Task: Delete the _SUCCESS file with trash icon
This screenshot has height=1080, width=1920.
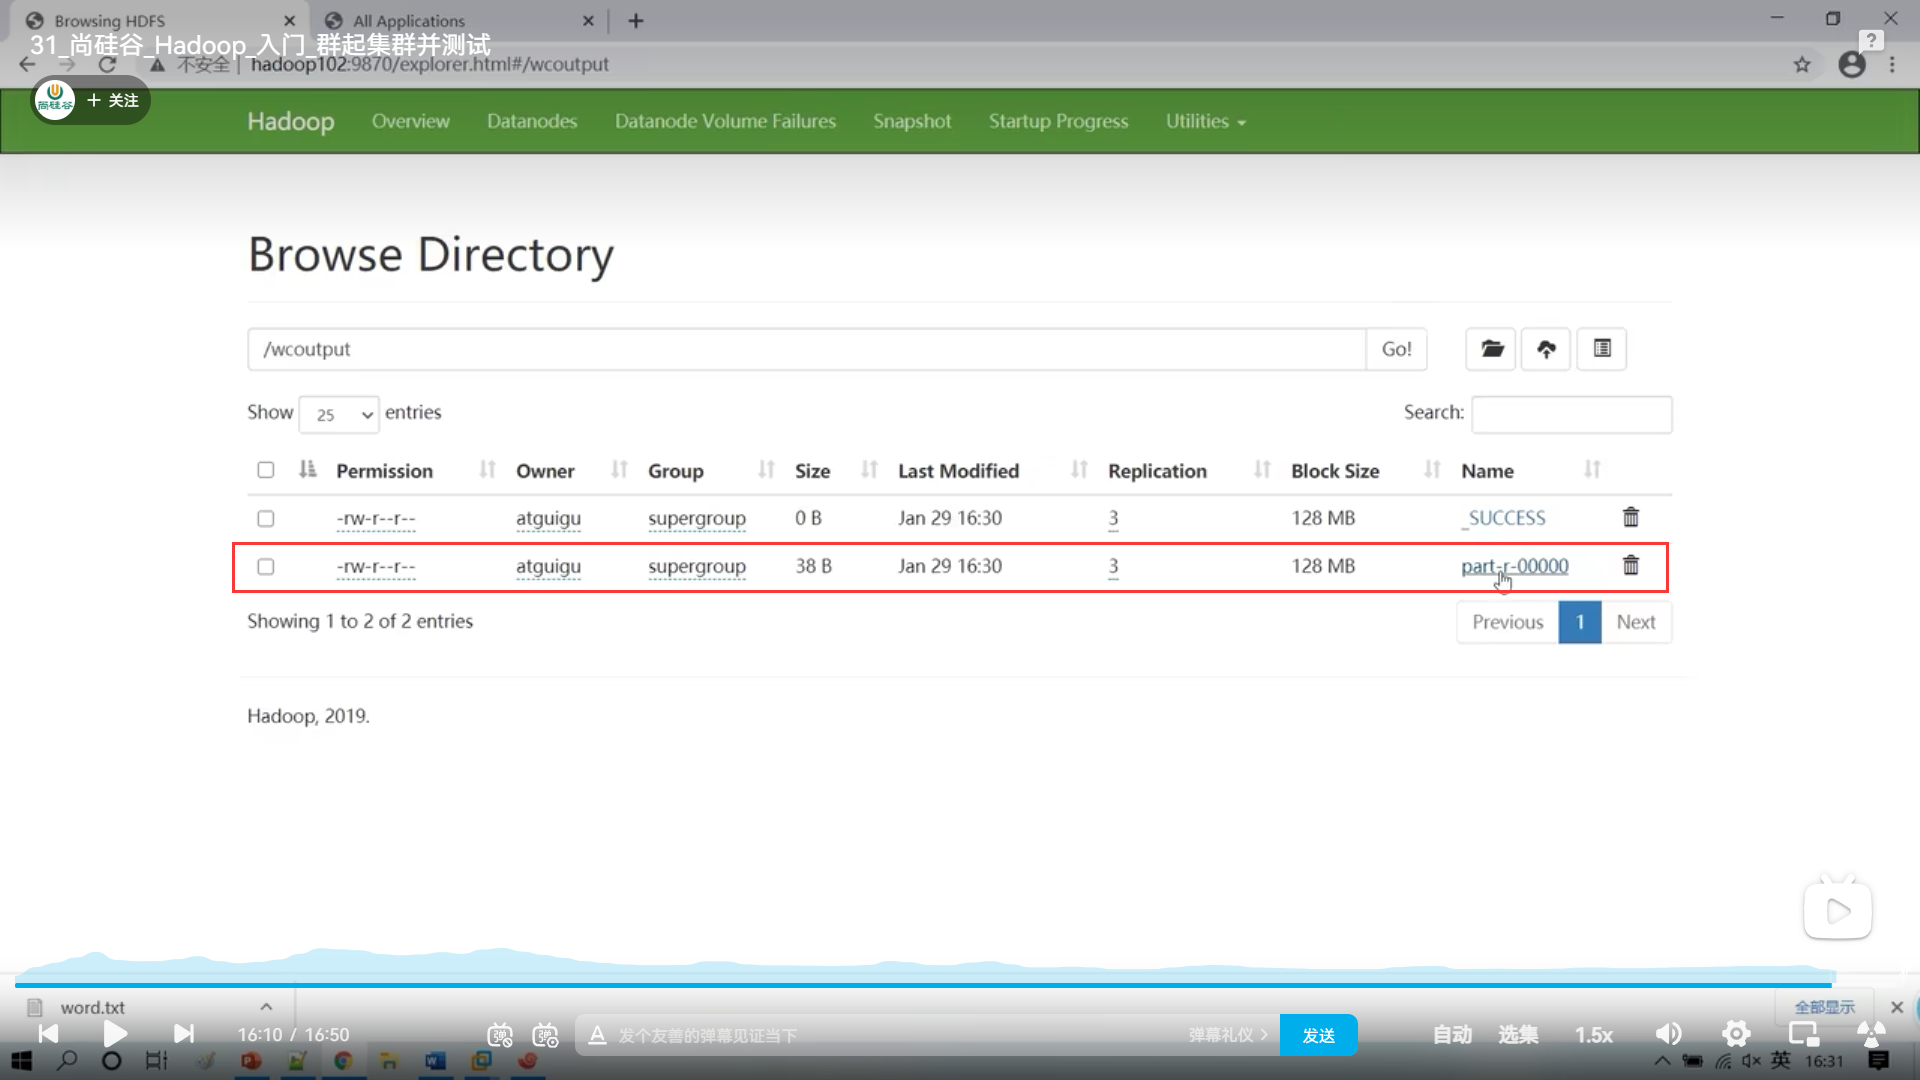Action: tap(1631, 517)
